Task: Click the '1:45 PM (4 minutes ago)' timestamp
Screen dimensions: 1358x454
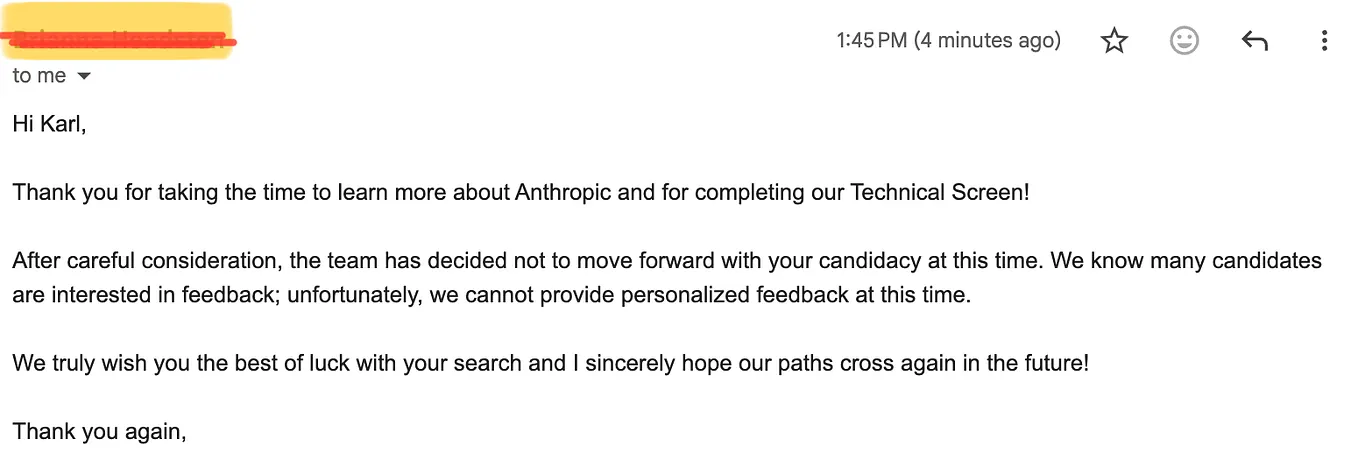Action: pyautogui.click(x=948, y=41)
